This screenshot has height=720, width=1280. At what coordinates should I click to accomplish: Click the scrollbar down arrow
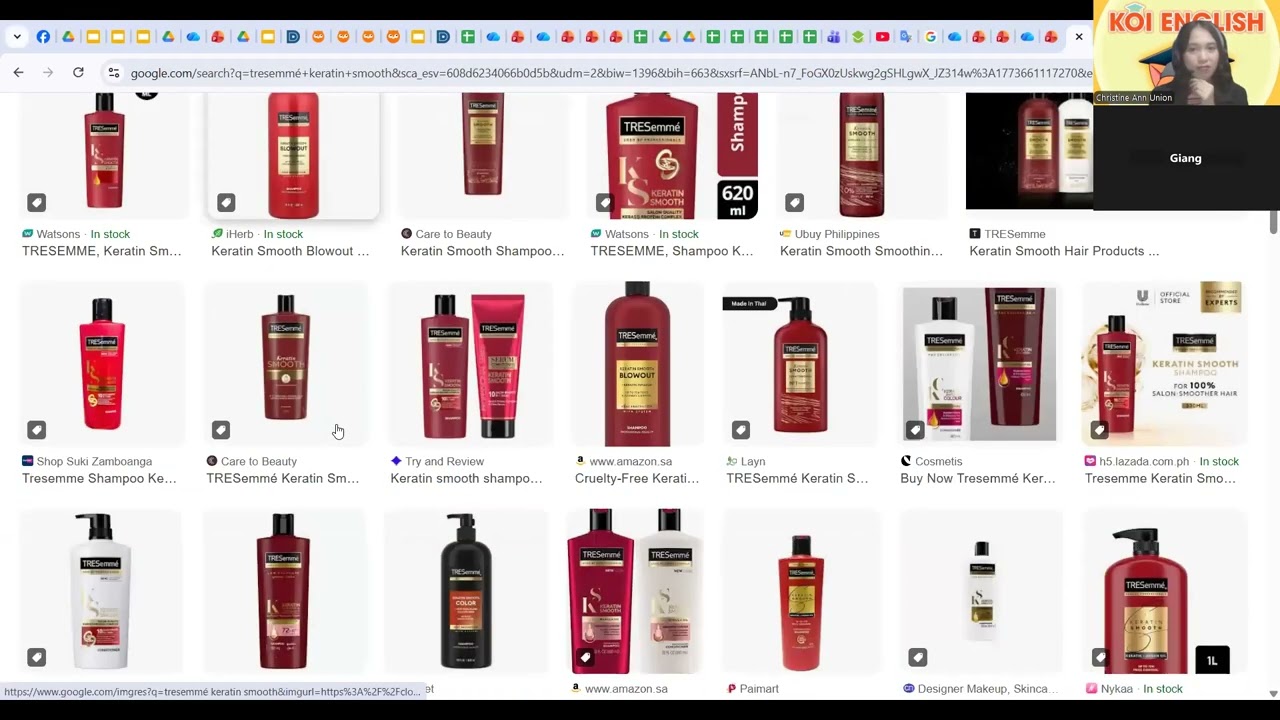[1273, 693]
